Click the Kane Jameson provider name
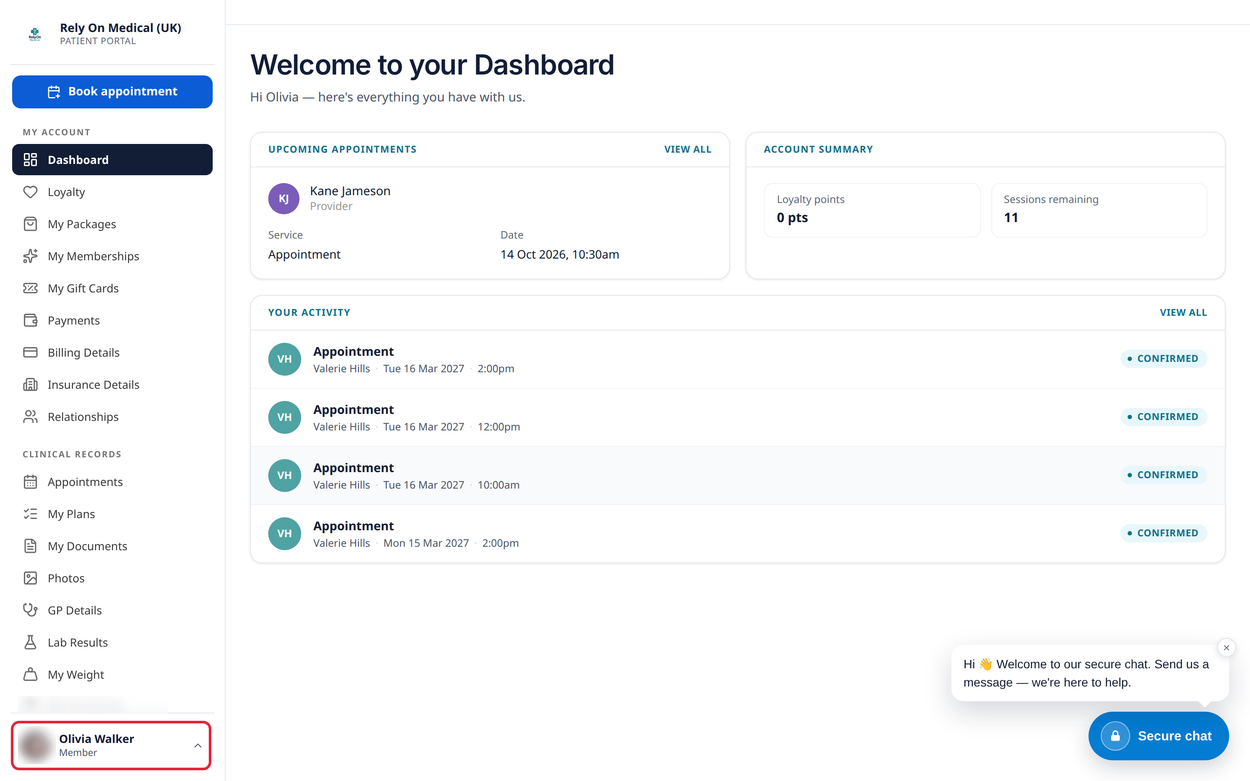This screenshot has width=1250, height=781. click(350, 191)
